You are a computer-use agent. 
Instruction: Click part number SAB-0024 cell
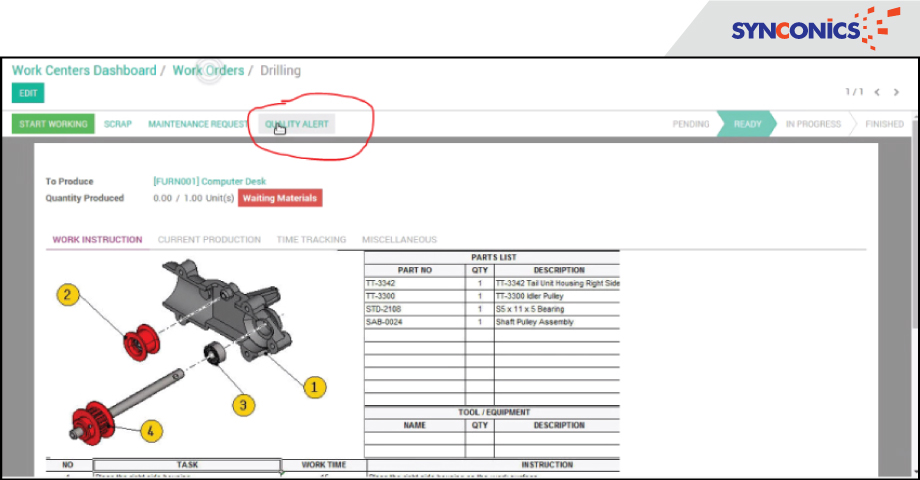click(x=415, y=322)
